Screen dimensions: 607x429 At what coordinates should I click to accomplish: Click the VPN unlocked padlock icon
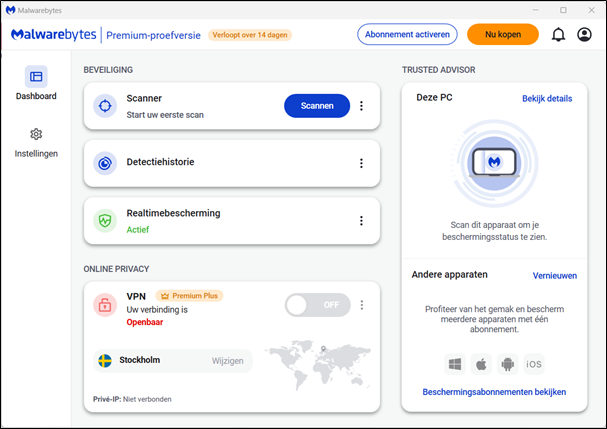[x=105, y=305]
